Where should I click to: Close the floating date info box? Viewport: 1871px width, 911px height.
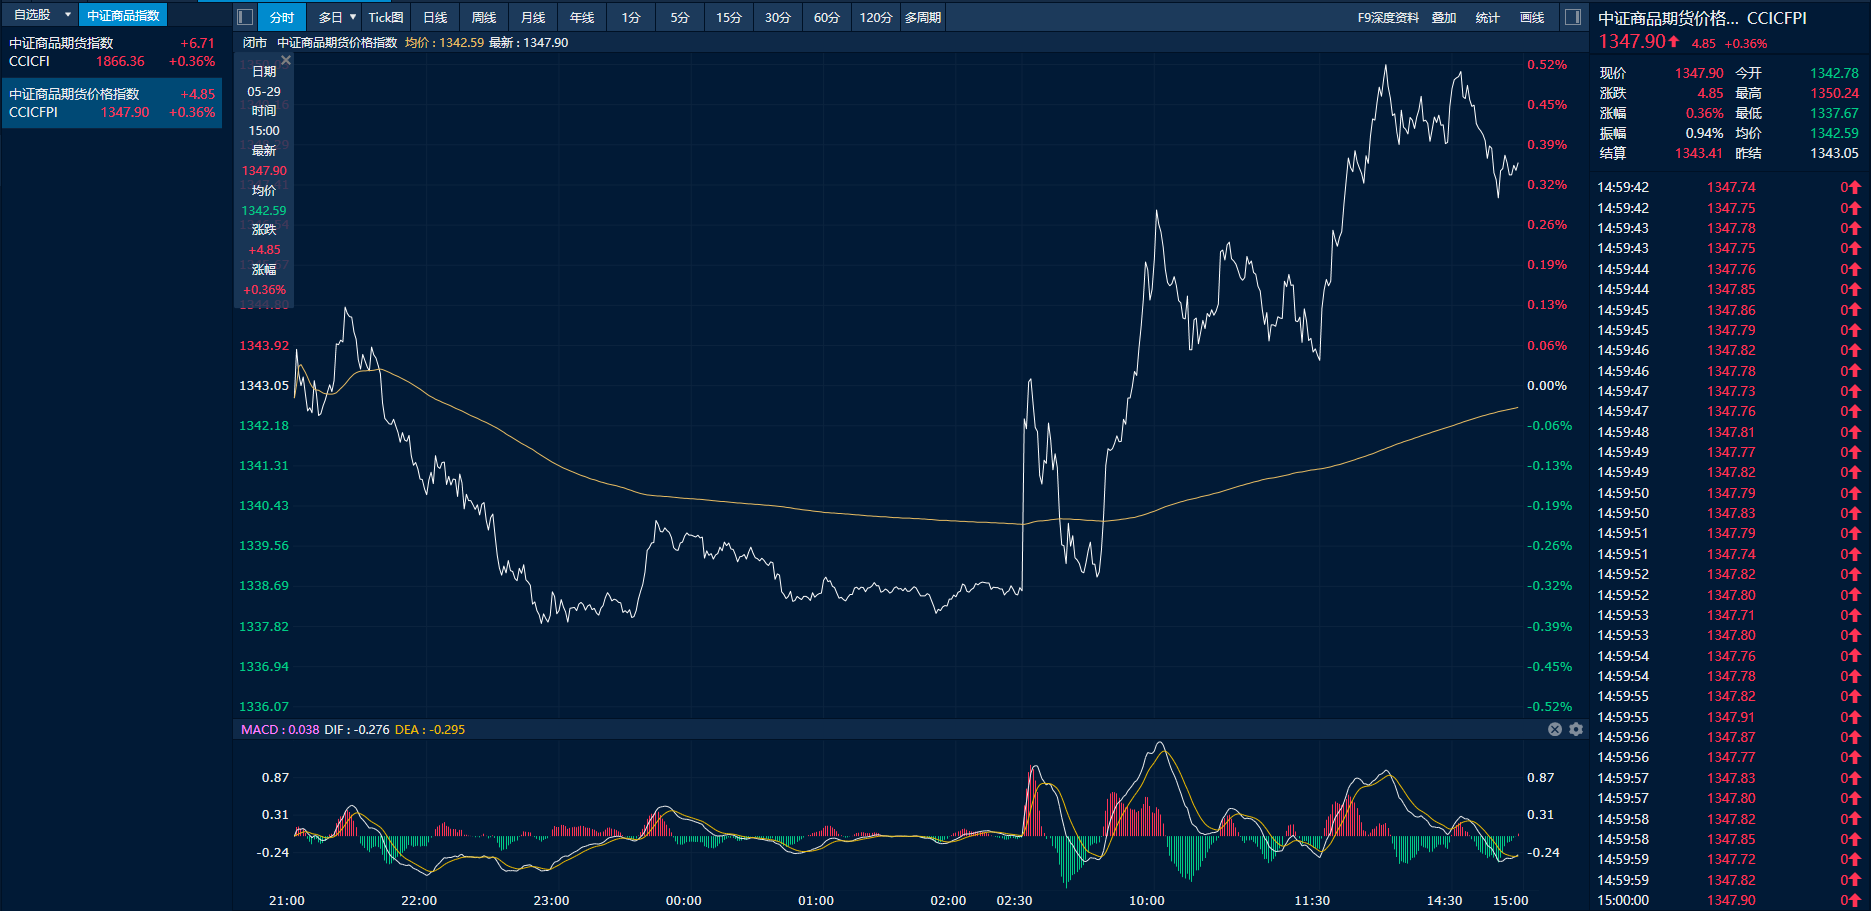(286, 61)
